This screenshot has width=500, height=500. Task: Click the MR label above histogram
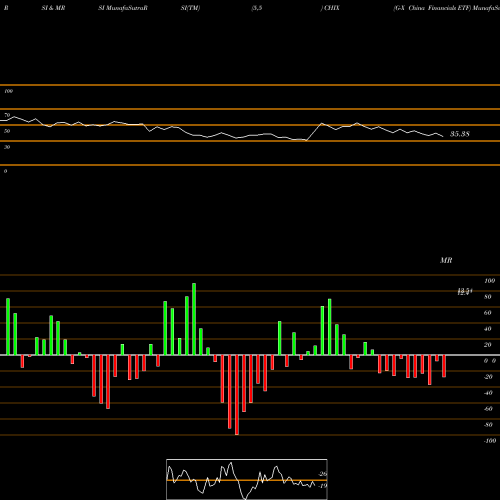[x=446, y=260]
